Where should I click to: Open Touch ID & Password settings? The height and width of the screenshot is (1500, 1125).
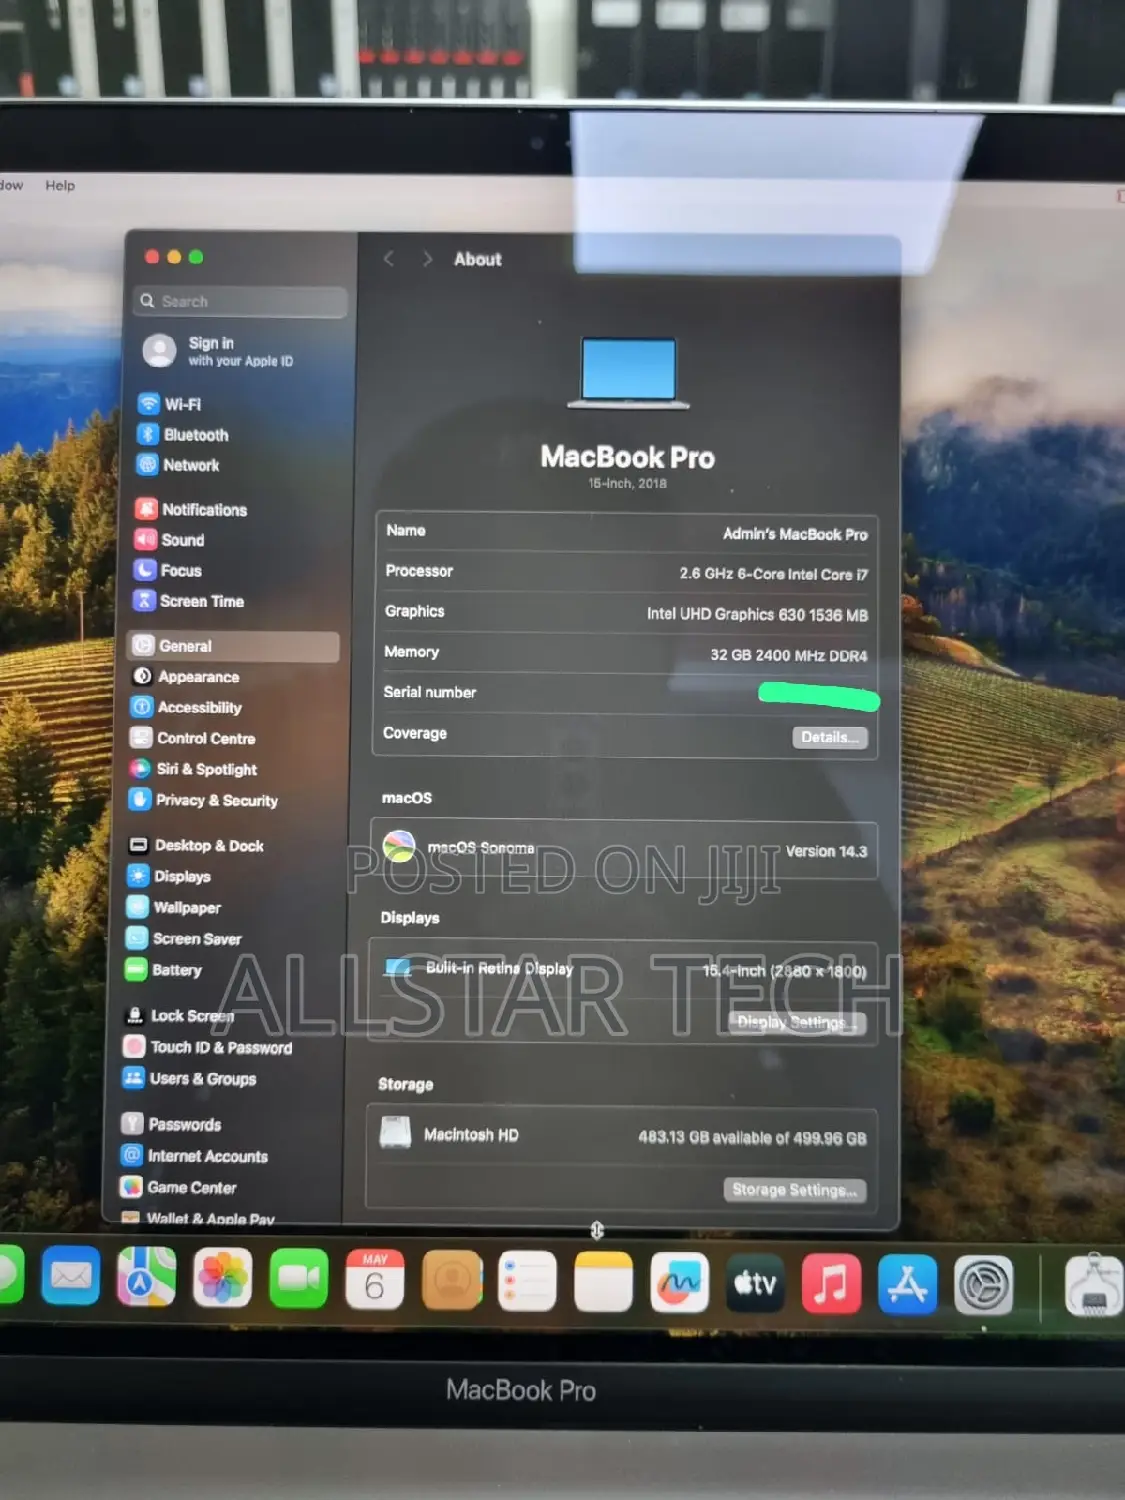(x=208, y=1047)
